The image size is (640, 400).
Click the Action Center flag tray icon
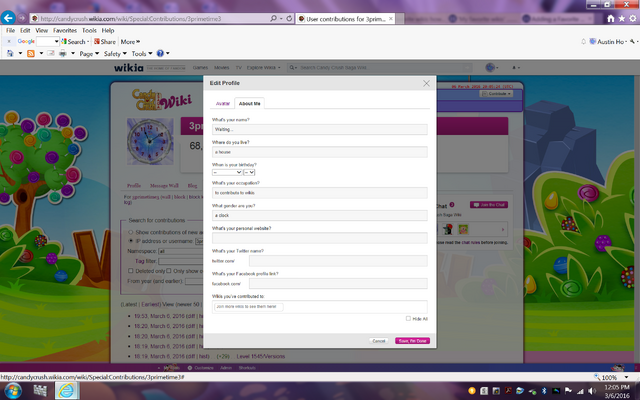(x=568, y=391)
